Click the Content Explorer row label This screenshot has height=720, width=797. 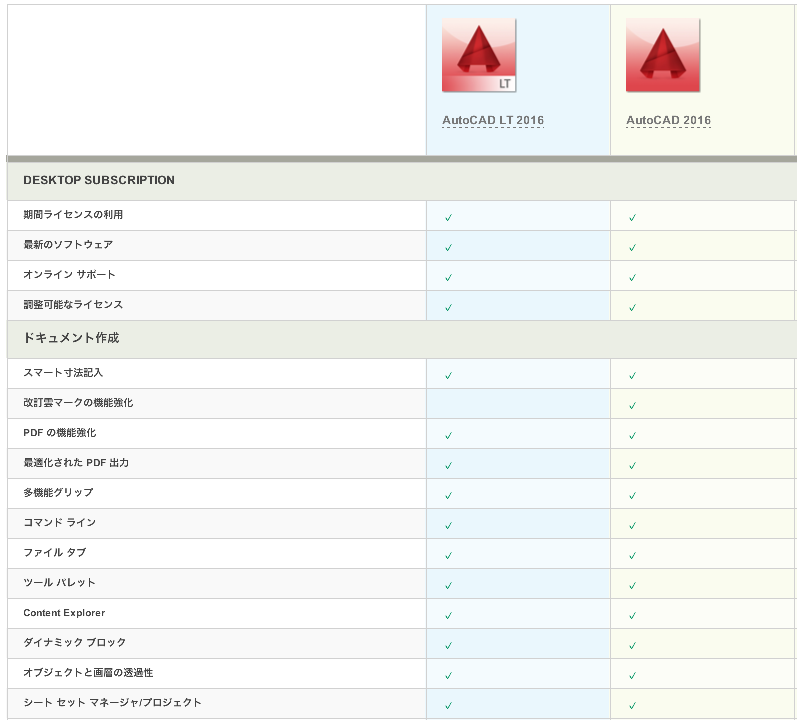[x=64, y=612]
